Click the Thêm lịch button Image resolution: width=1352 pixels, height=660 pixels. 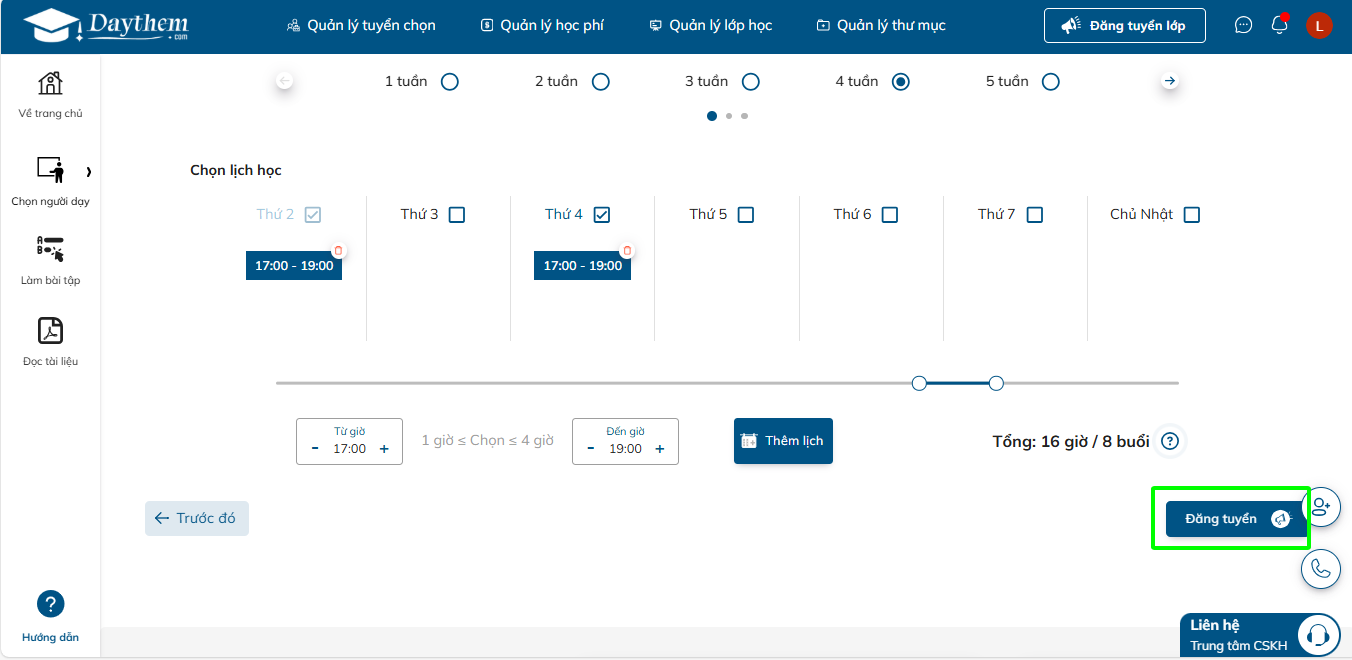[783, 441]
